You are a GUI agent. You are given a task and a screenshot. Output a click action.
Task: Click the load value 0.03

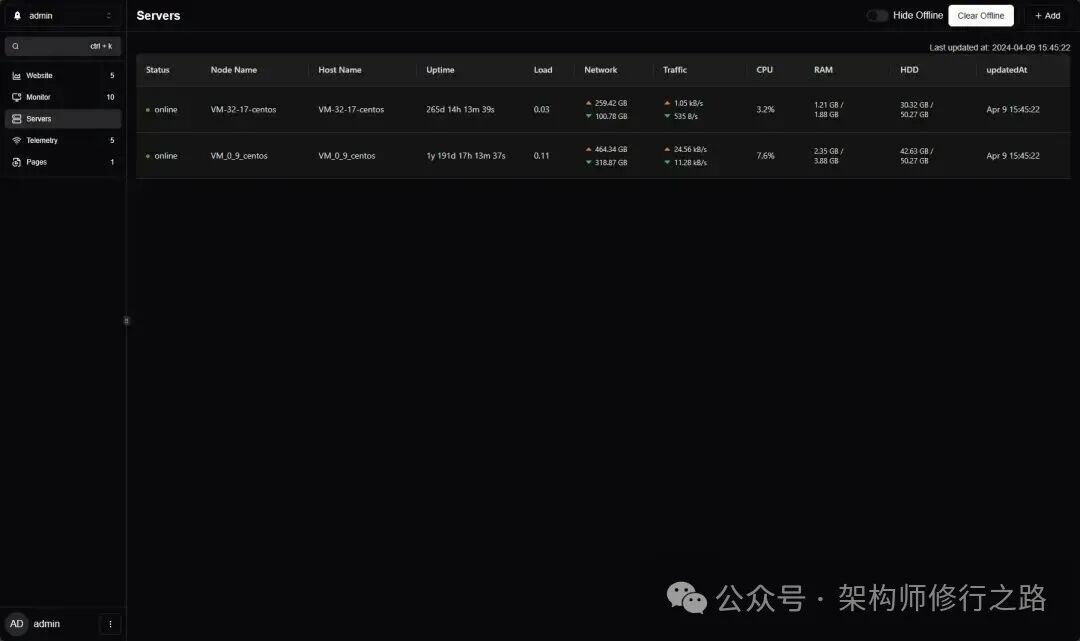coord(541,109)
